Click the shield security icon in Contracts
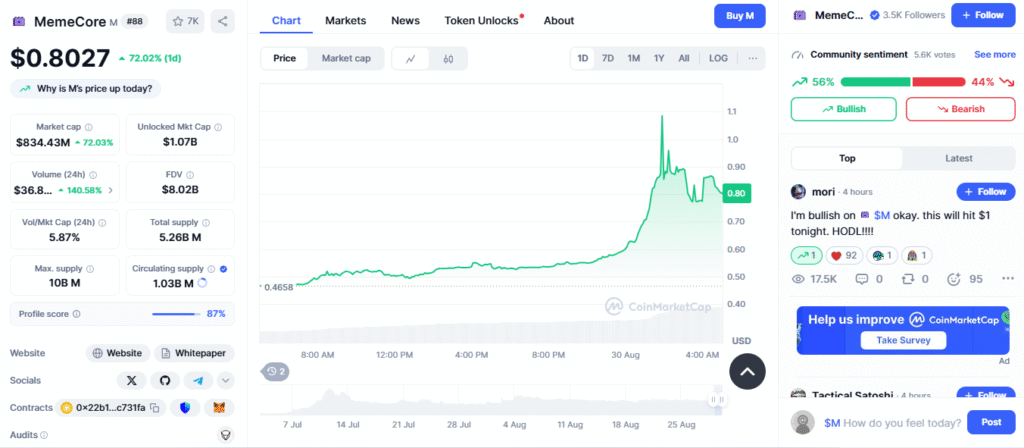 tap(185, 408)
